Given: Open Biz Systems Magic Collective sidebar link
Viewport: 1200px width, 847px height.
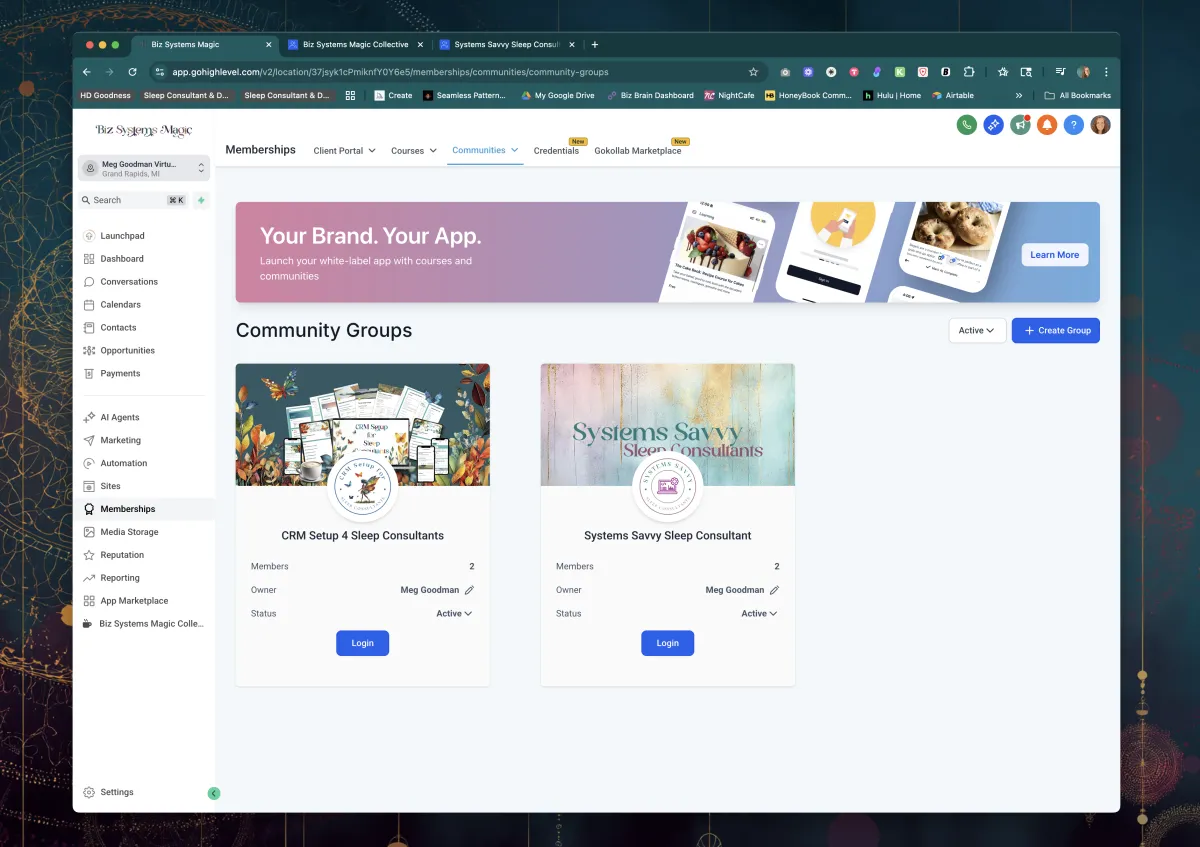Looking at the screenshot, I should click(144, 624).
